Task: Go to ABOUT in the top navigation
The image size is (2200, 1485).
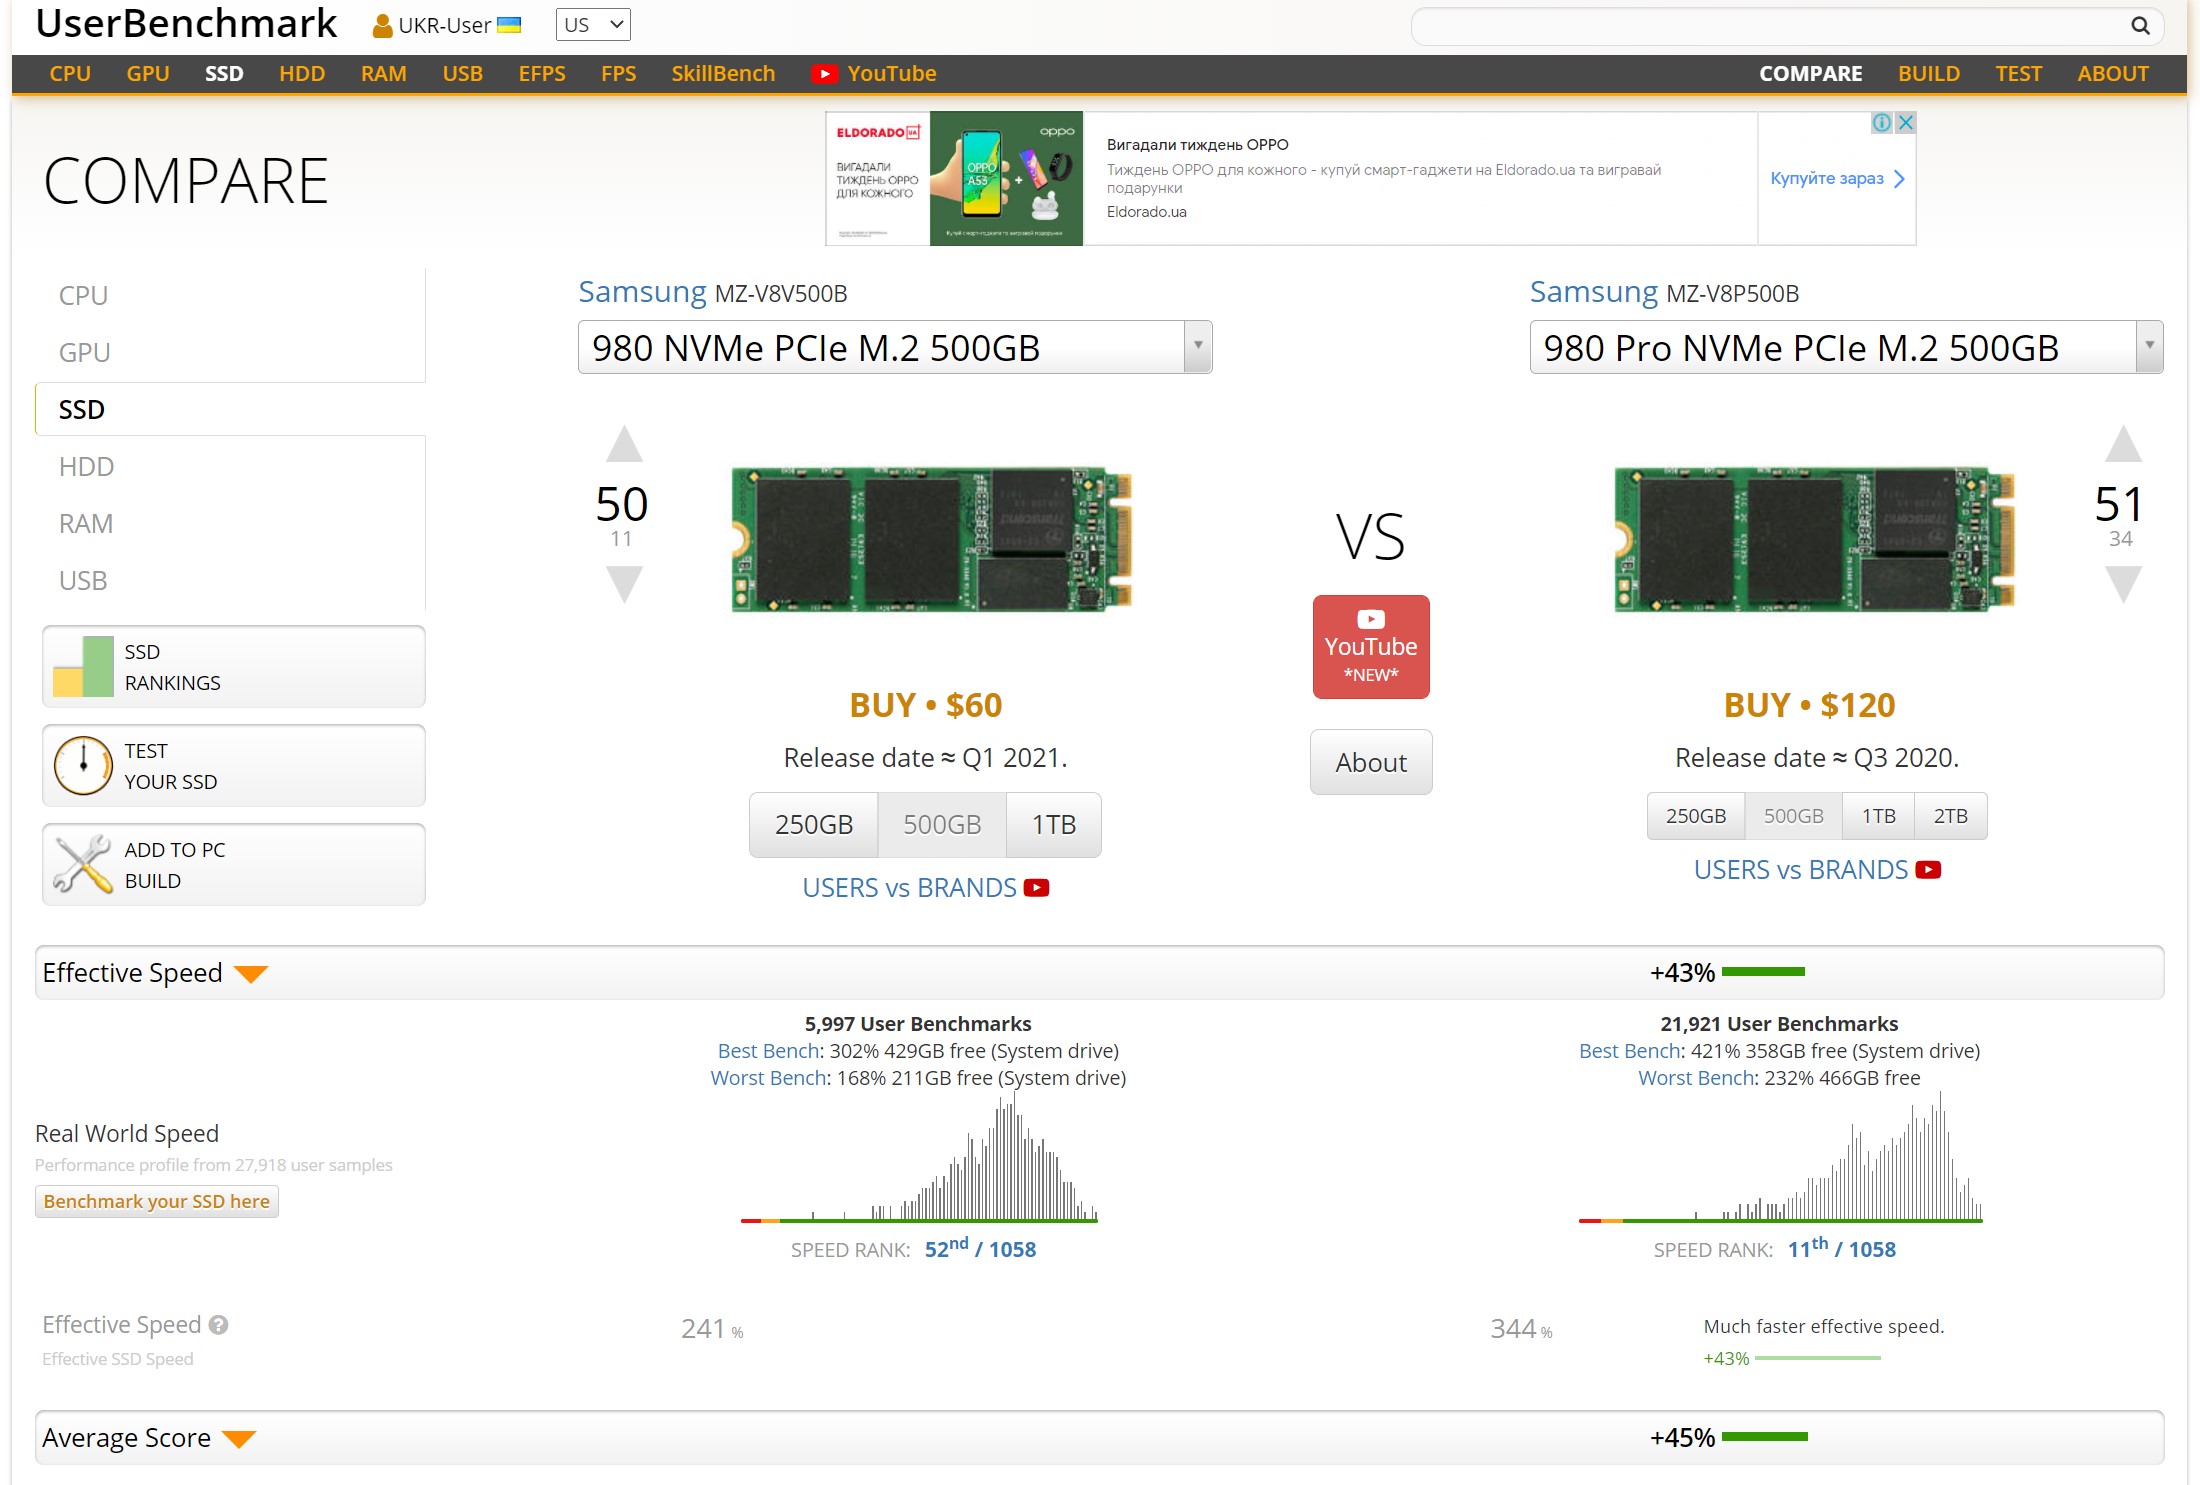Action: [2113, 74]
